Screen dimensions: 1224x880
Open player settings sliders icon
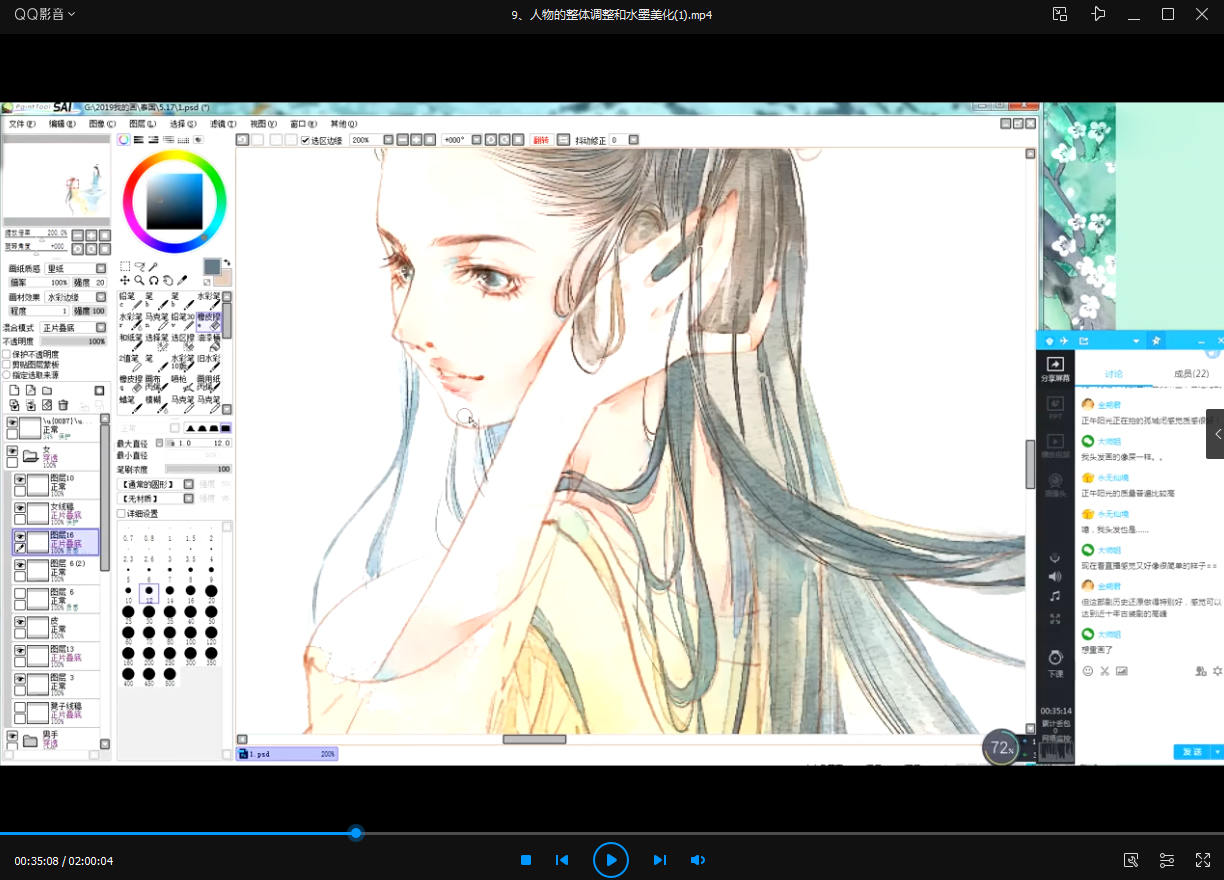click(1167, 860)
